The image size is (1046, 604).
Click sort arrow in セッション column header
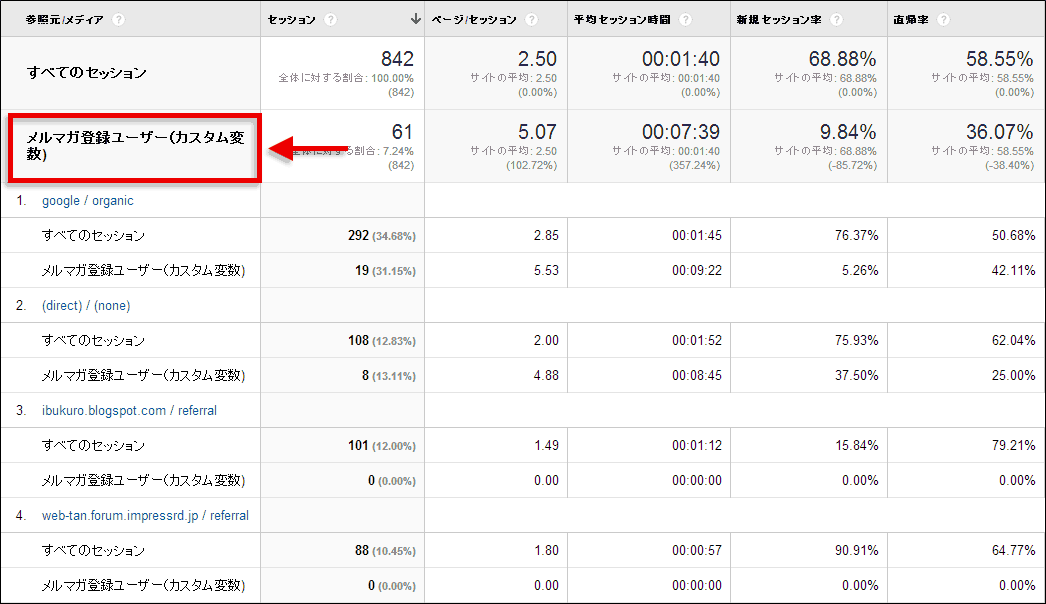pyautogui.click(x=415, y=20)
